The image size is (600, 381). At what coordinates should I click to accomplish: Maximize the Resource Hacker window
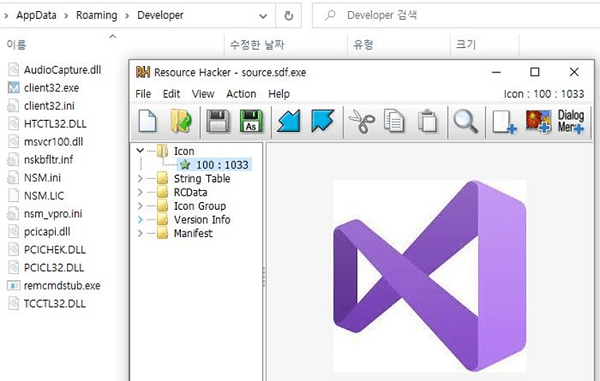tap(535, 72)
